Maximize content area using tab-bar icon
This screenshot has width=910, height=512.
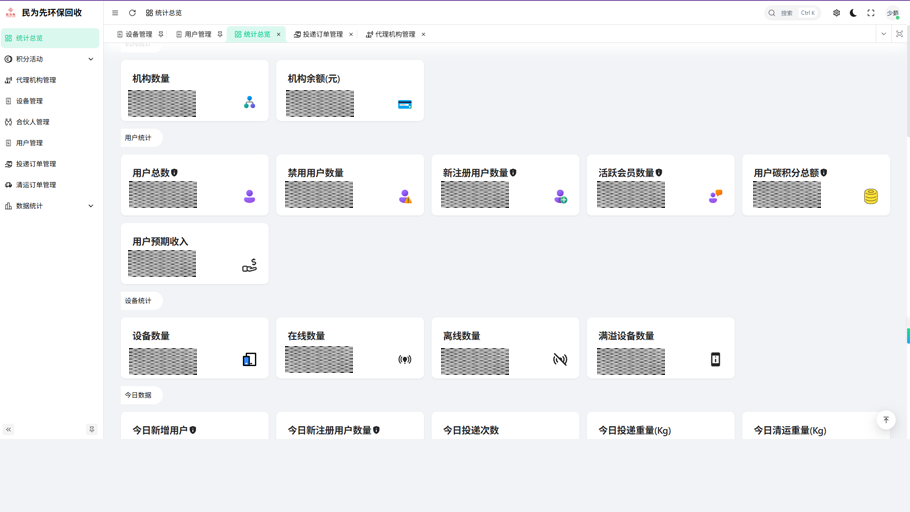coord(900,34)
